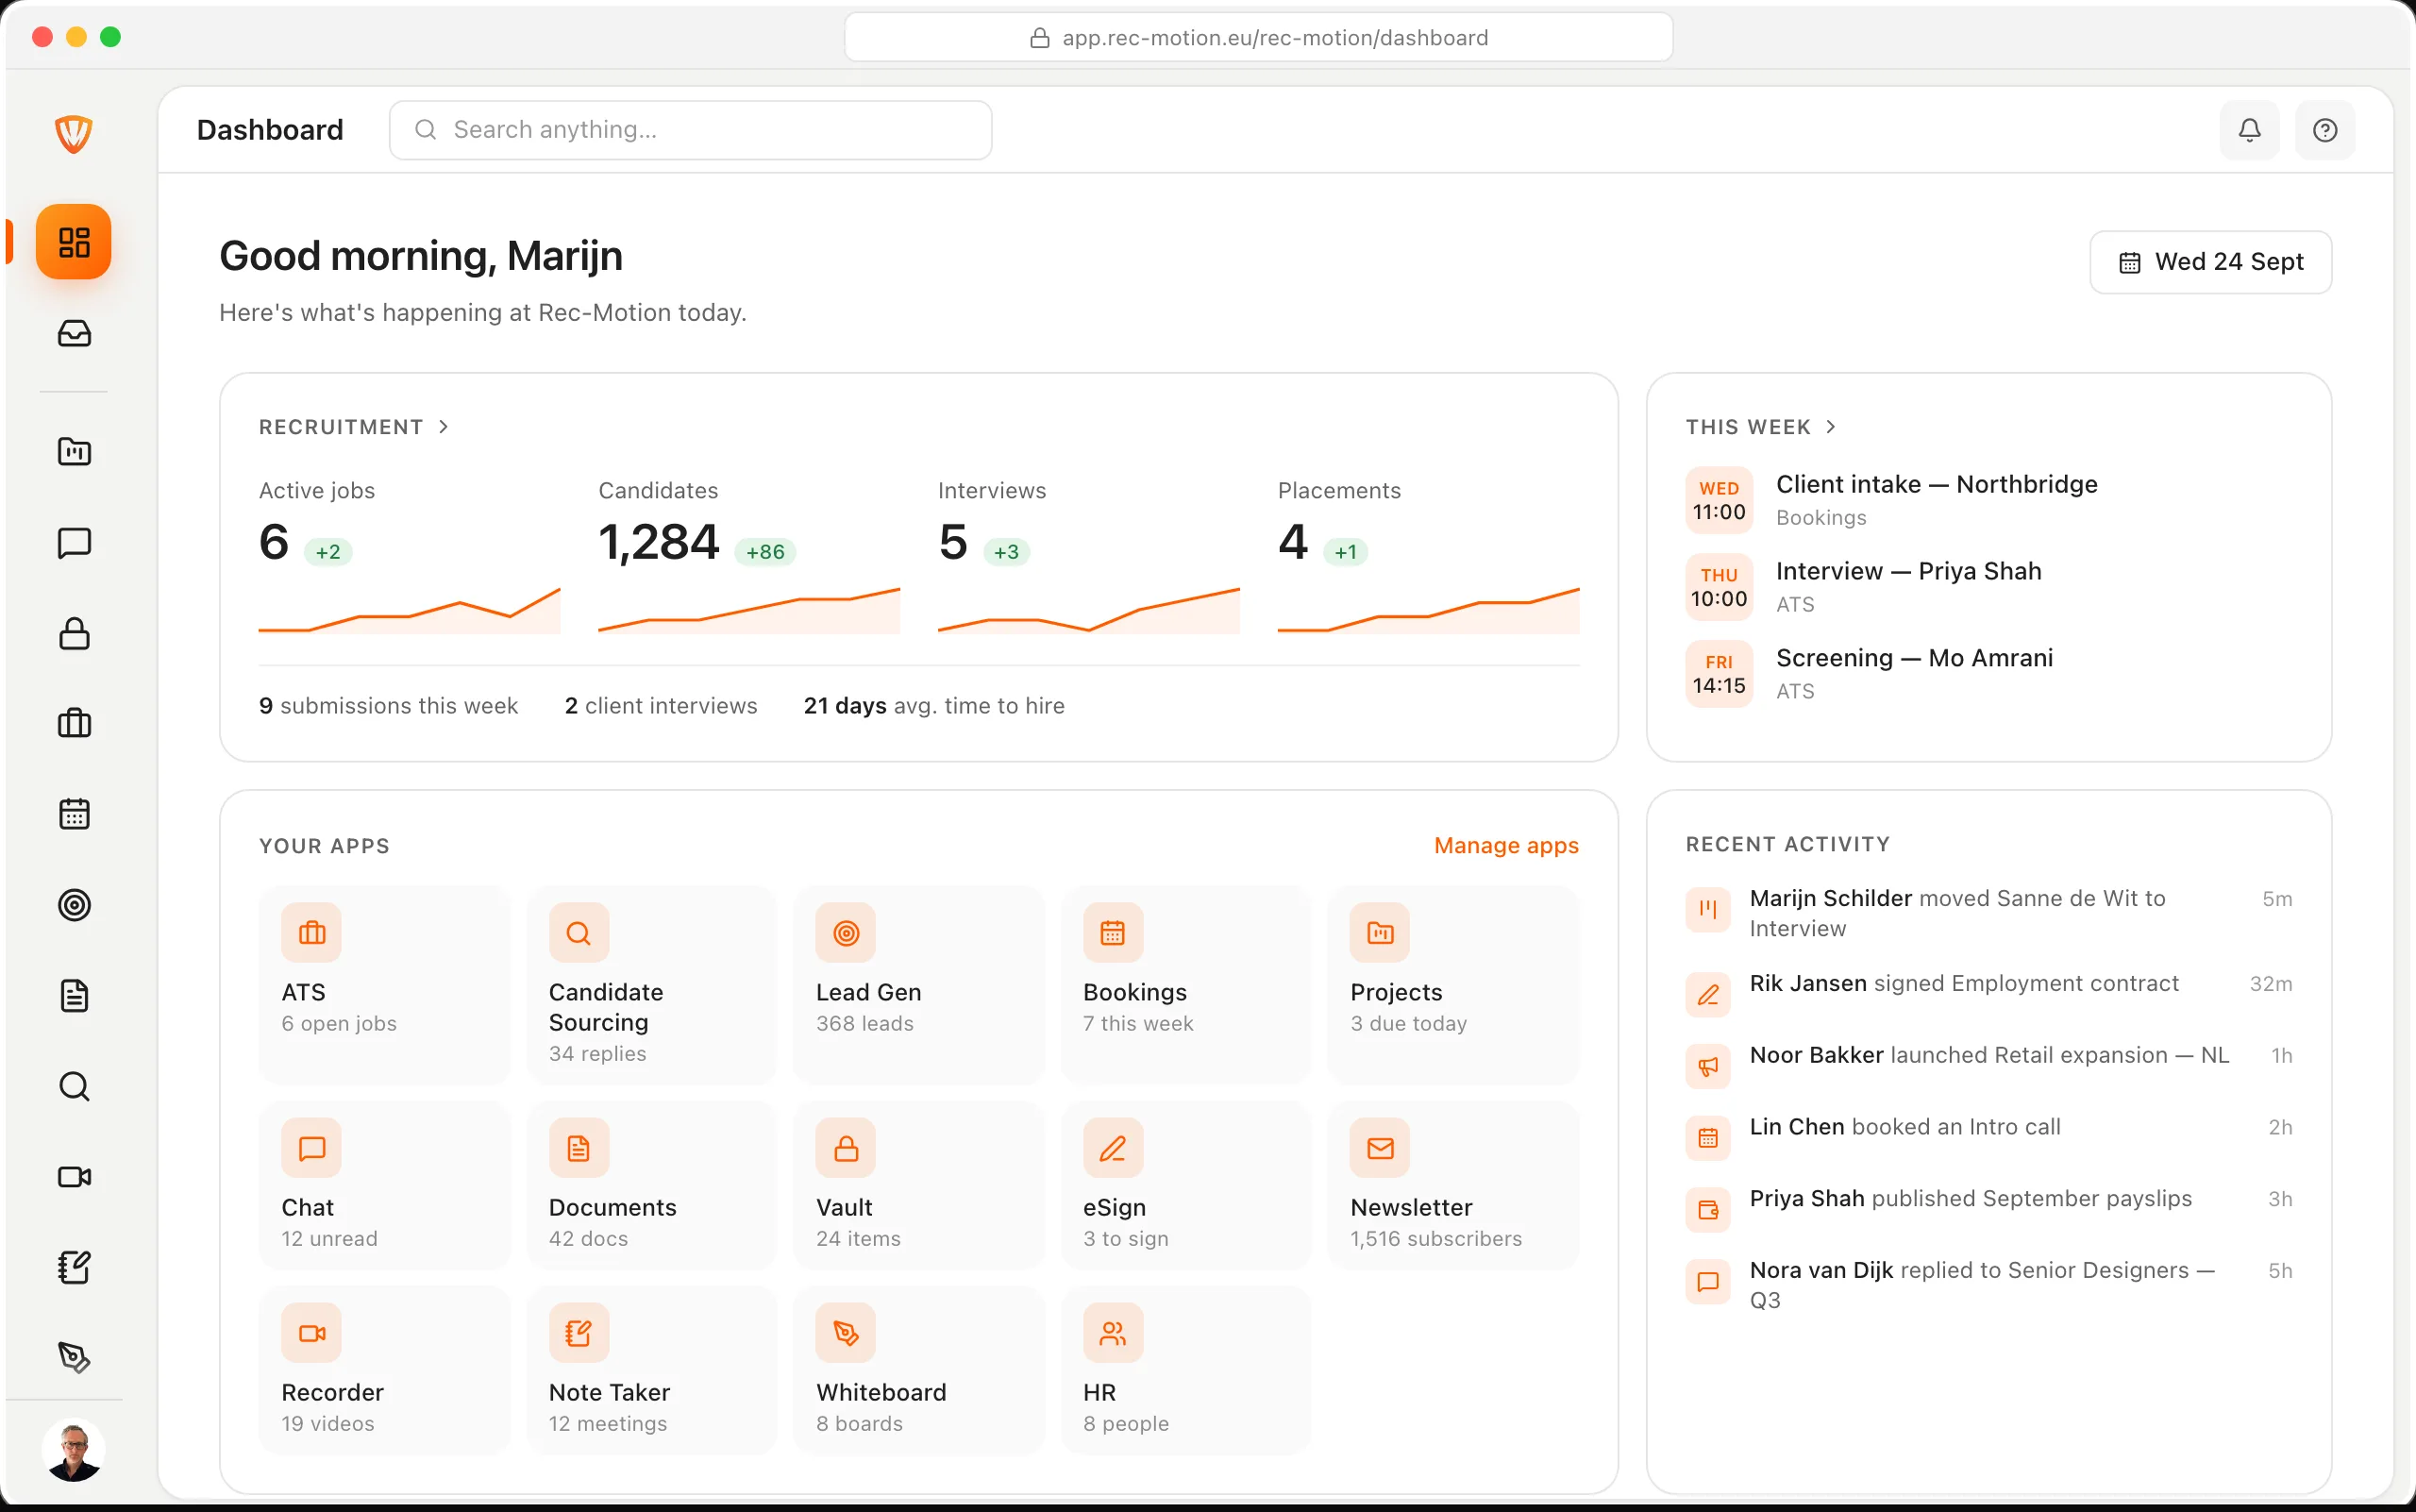The width and height of the screenshot is (2416, 1512).
Task: Open the Note Taker app card
Action: click(652, 1370)
